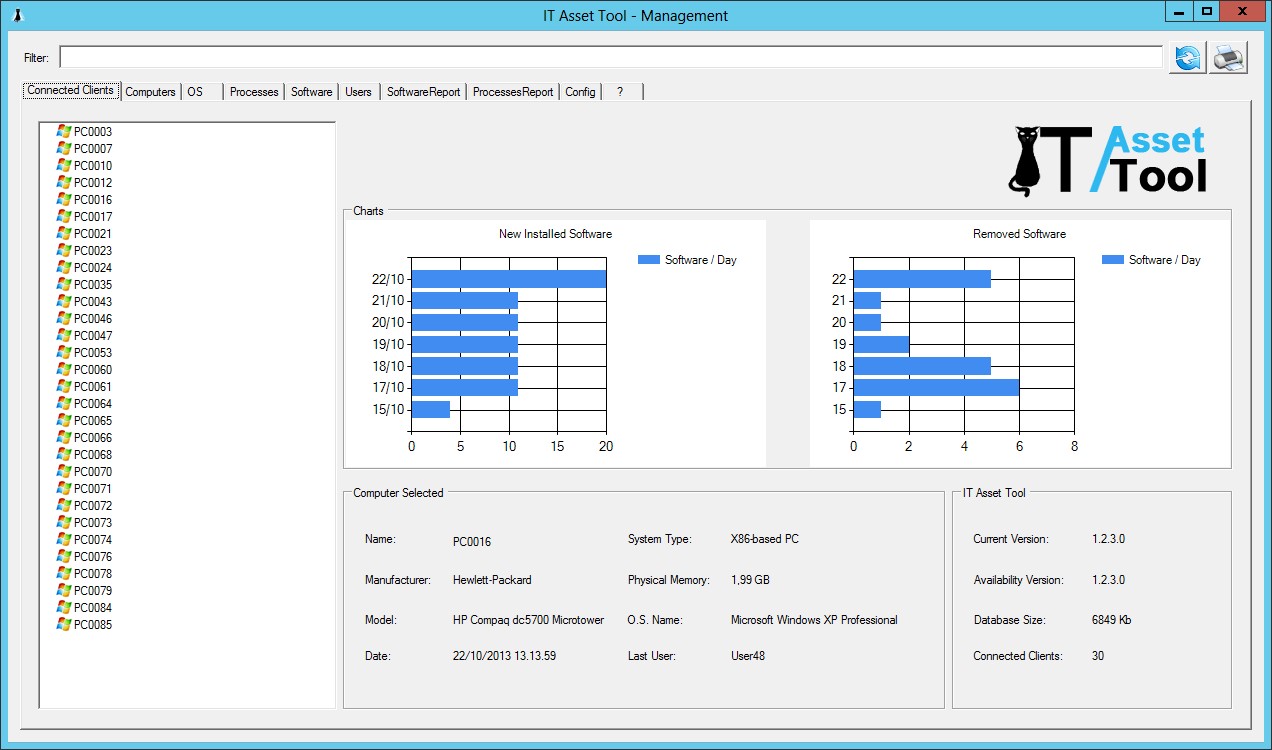Open the Processes tab
Viewport: 1272px width, 750px height.
pyautogui.click(x=253, y=91)
